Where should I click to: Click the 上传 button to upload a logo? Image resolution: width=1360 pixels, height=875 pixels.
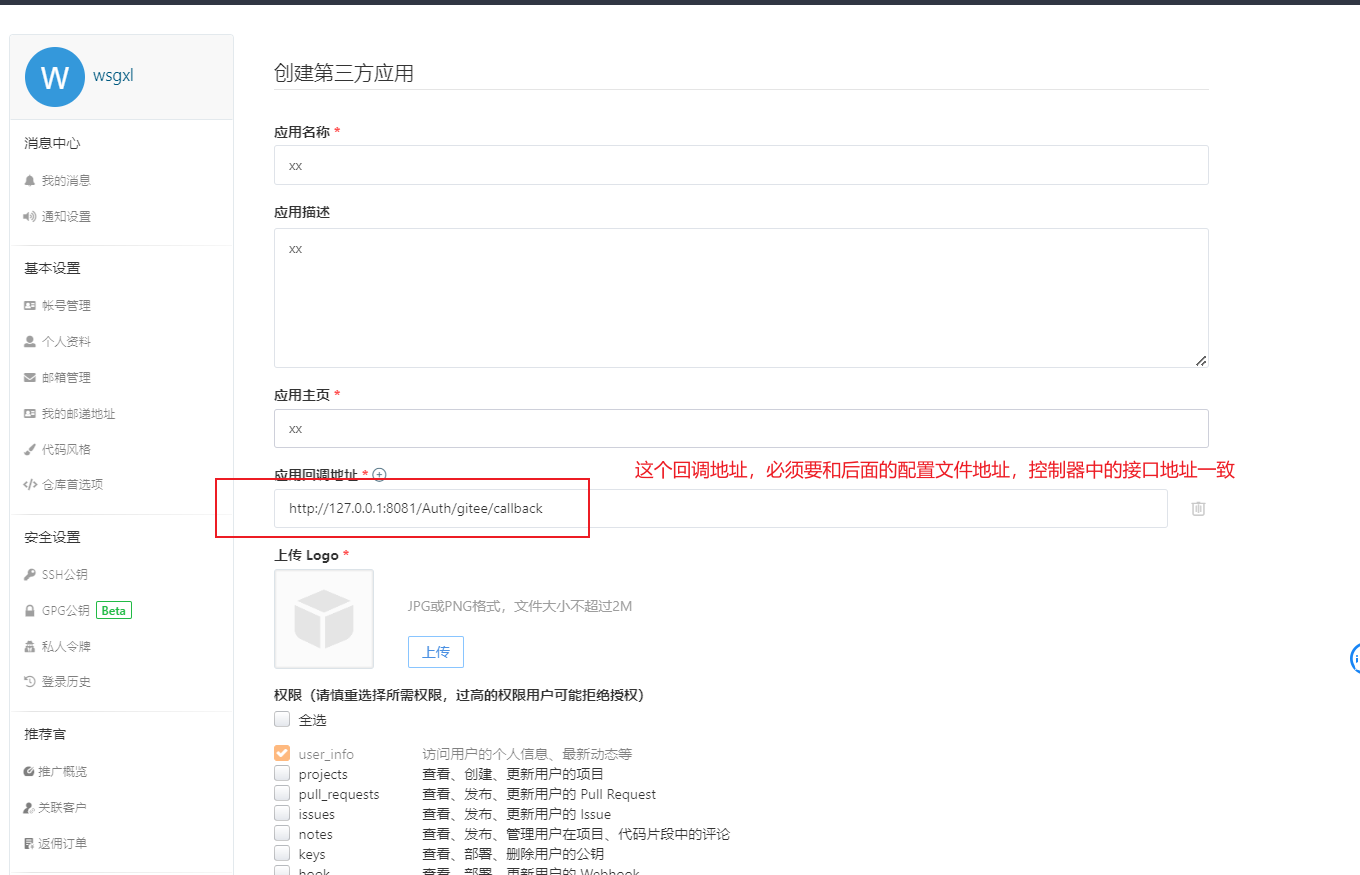click(x=435, y=651)
